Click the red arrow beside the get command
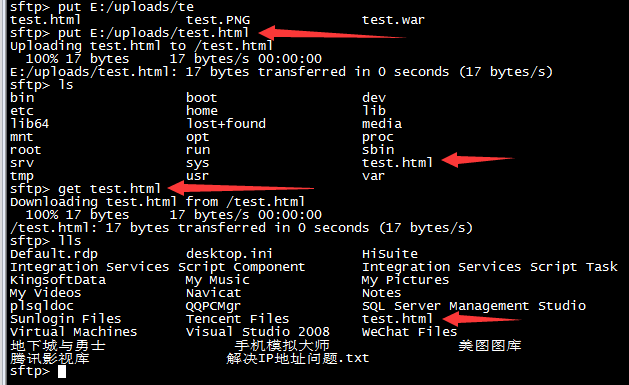Image resolution: width=629 pixels, height=385 pixels. [241, 187]
